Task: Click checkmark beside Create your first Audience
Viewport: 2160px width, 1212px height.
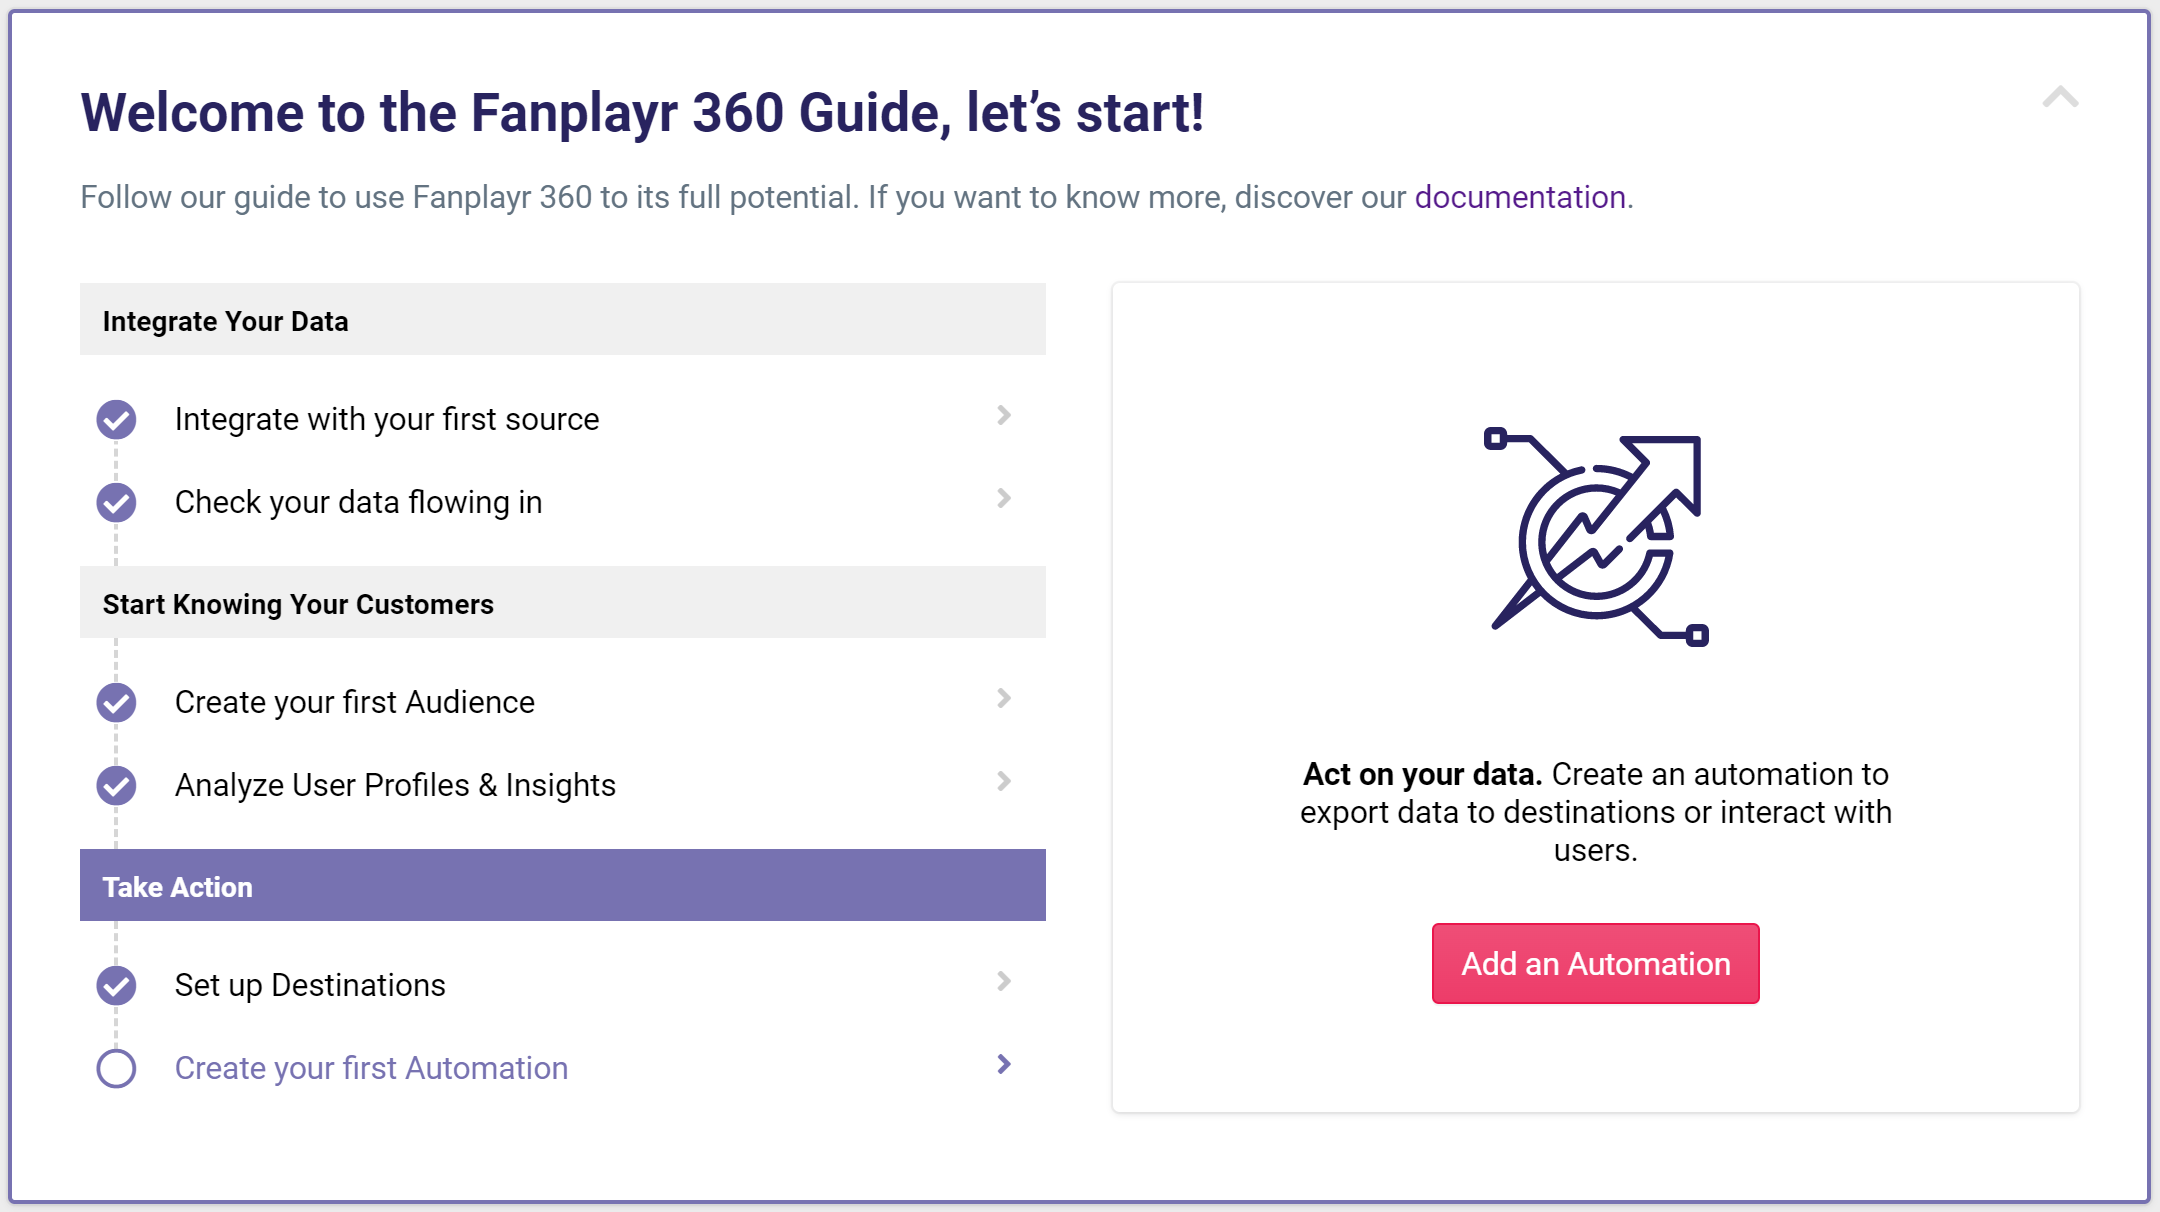Action: (116, 702)
